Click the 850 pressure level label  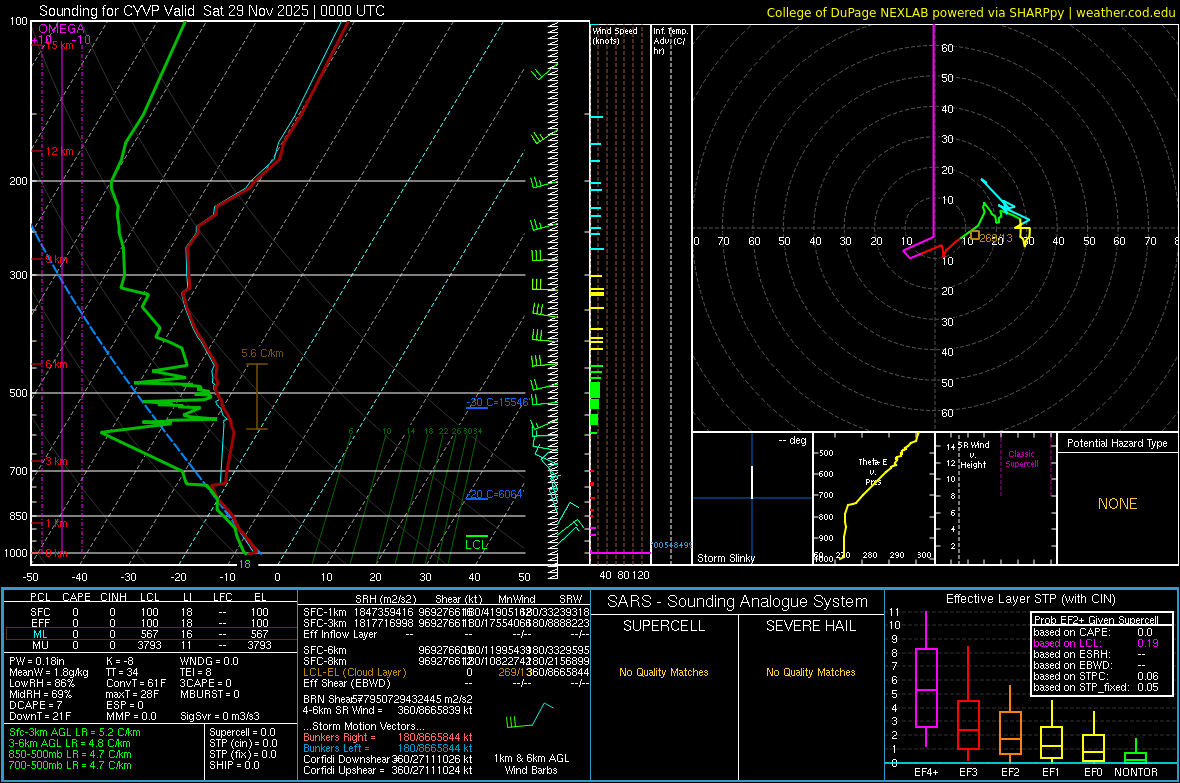click(18, 516)
